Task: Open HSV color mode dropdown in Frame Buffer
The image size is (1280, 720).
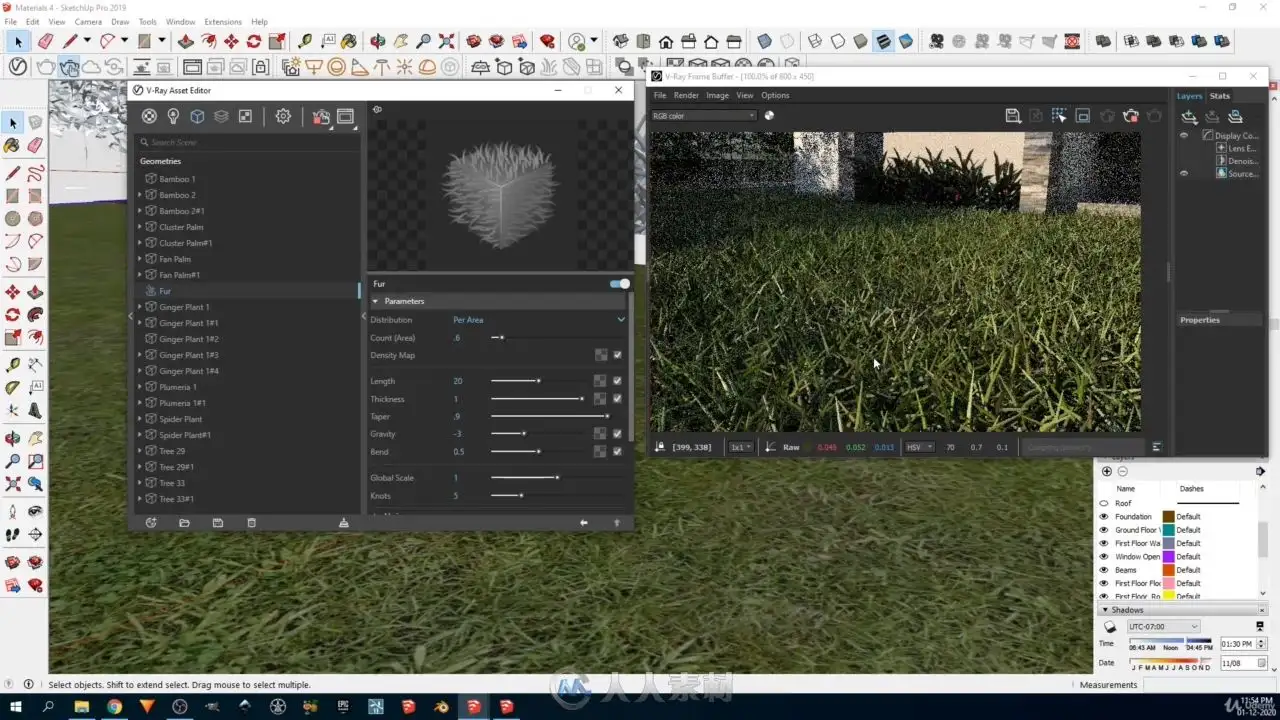Action: click(x=919, y=447)
